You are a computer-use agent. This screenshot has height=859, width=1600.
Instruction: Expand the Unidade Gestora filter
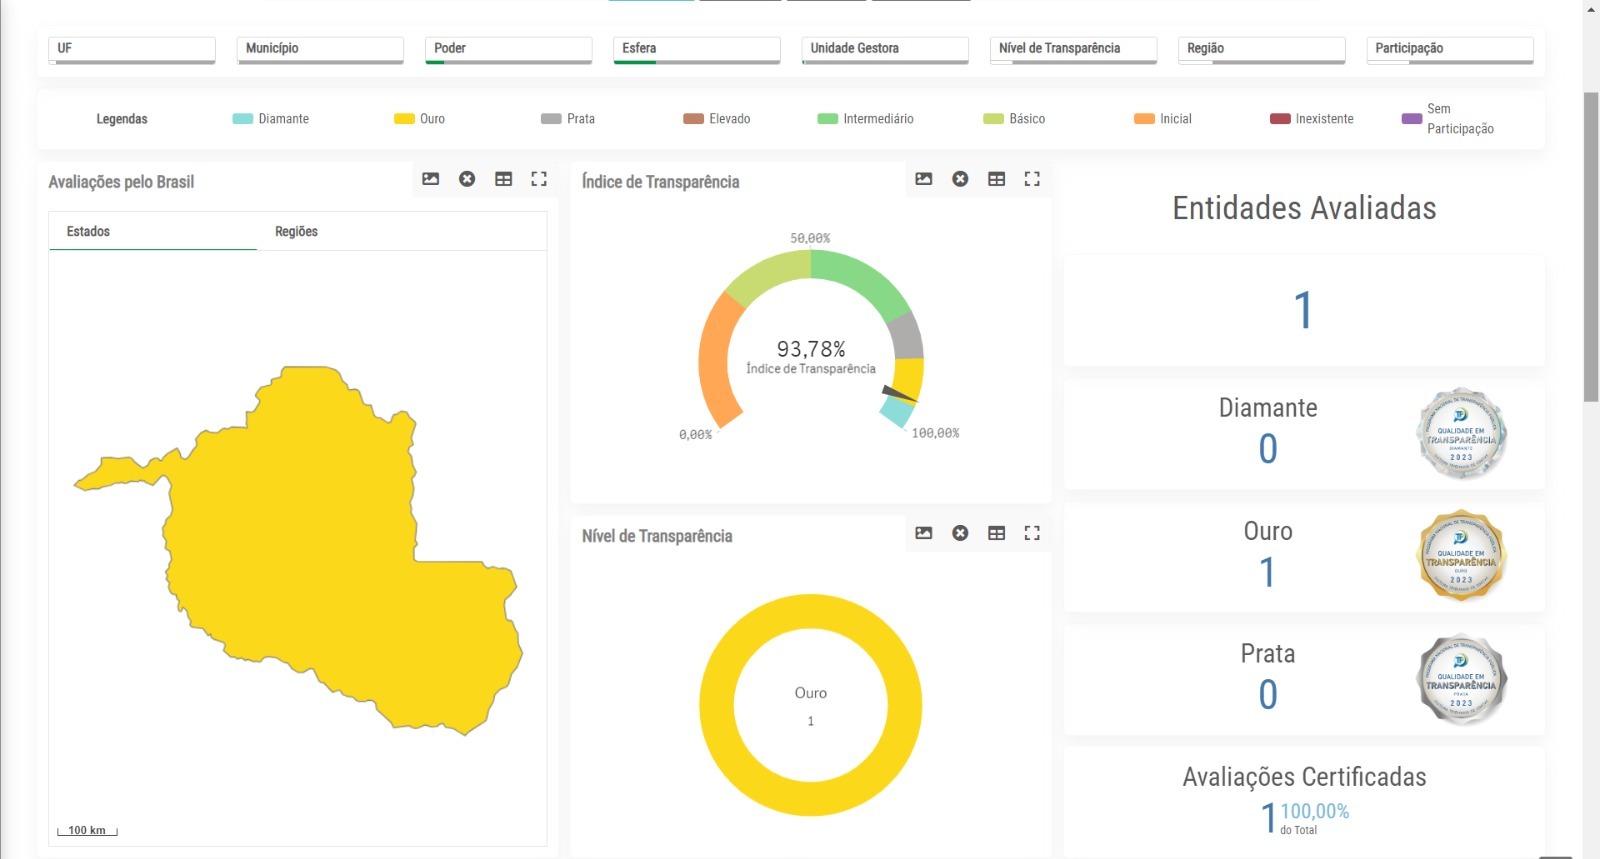click(884, 49)
